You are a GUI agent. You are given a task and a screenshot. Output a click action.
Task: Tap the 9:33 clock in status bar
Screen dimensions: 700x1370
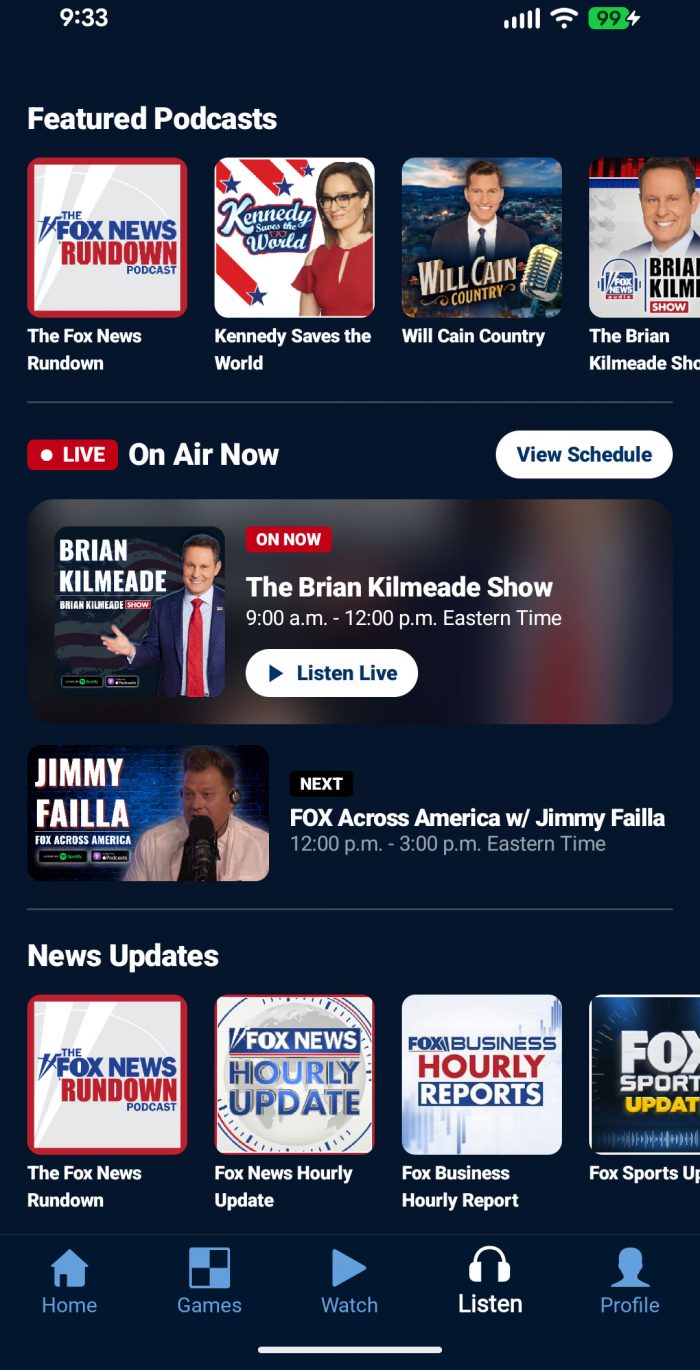point(84,18)
